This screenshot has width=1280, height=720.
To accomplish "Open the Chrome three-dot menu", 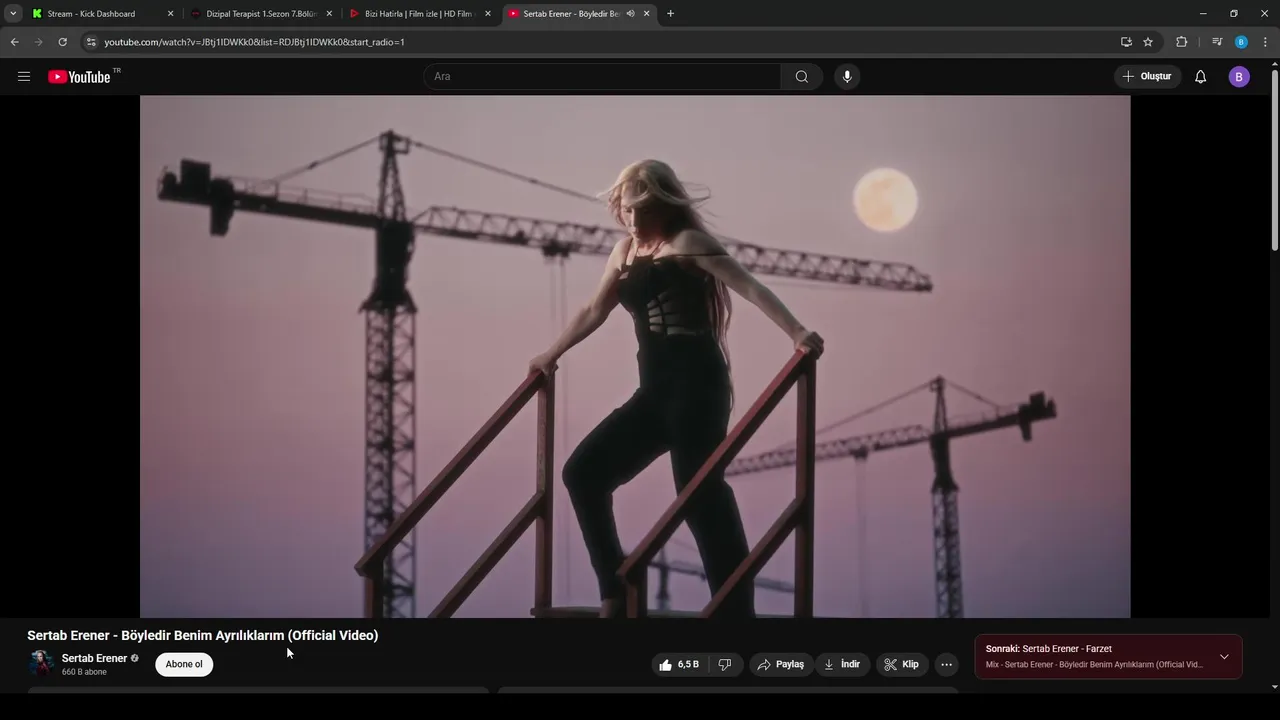I will click(x=1265, y=42).
